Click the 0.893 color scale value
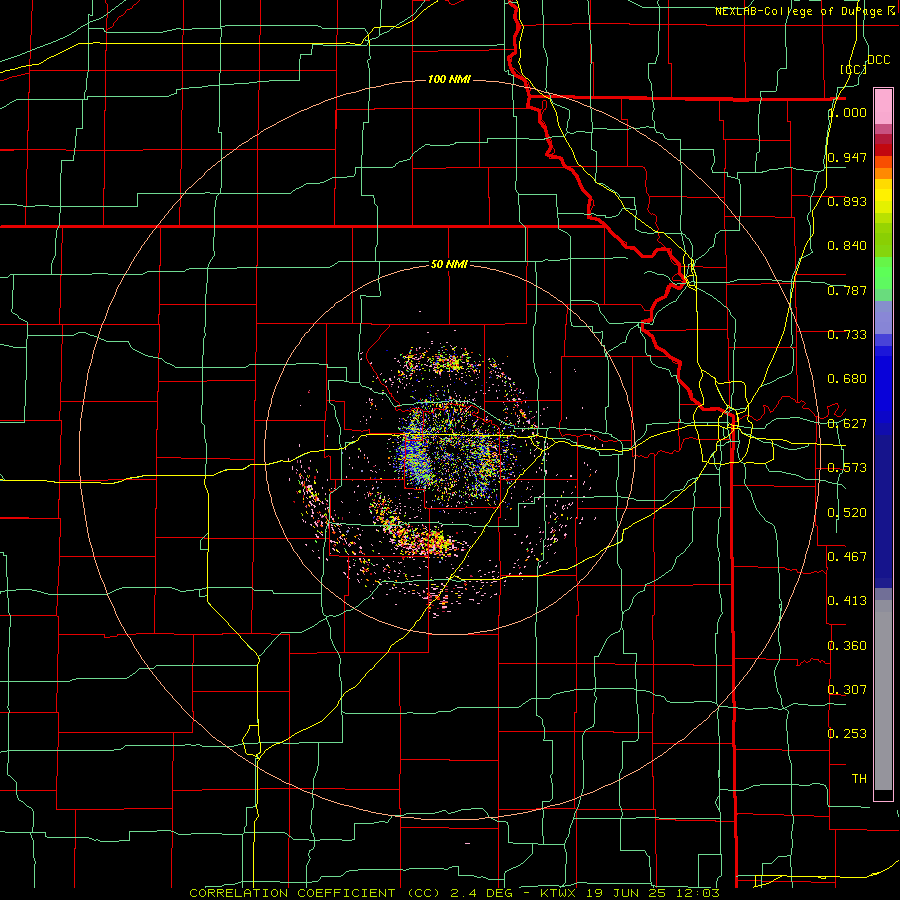The height and width of the screenshot is (900, 900). 847,201
